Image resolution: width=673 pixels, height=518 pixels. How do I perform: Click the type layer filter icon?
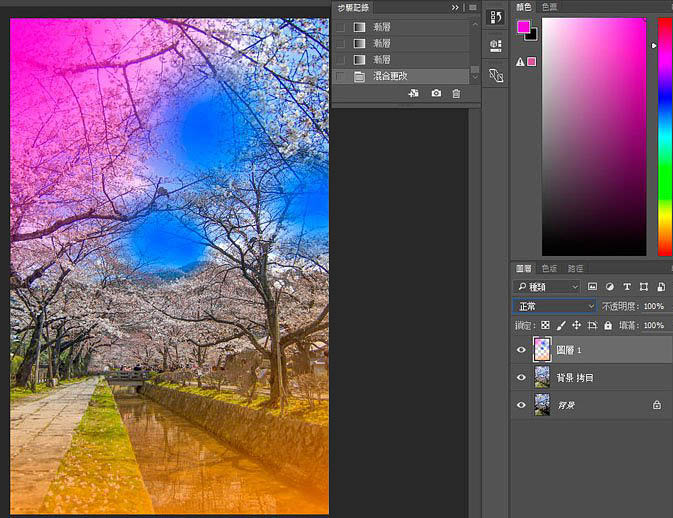[x=626, y=287]
